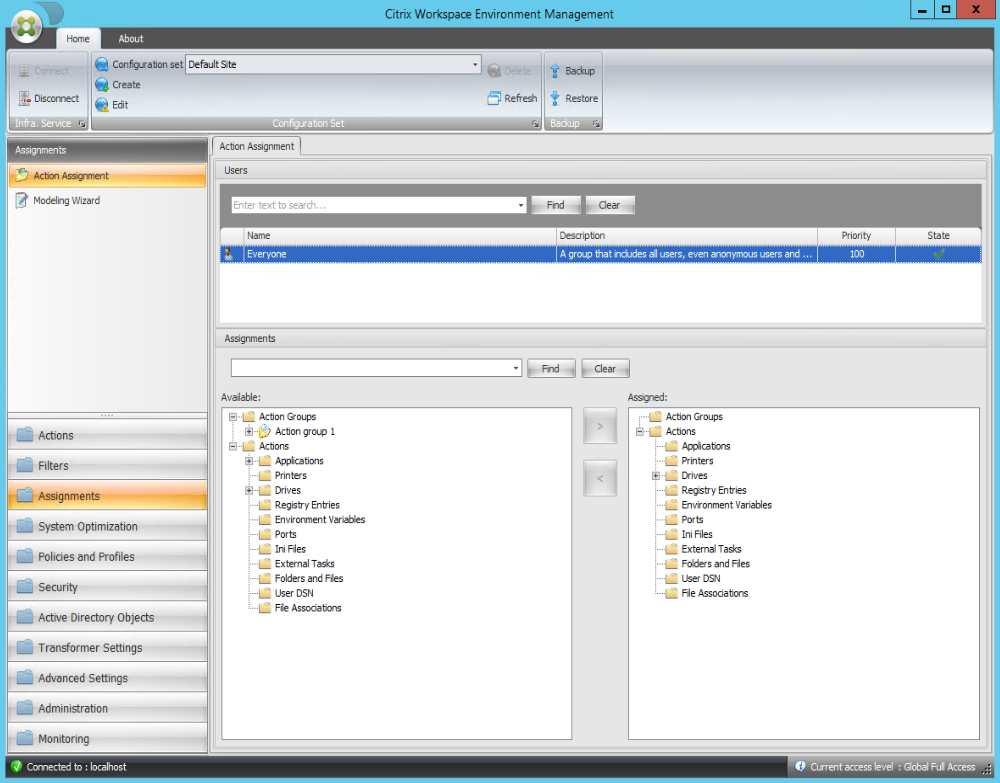Screen dimensions: 1000x783
Task: Click the Refresh icon in ribbon
Action: [x=495, y=98]
